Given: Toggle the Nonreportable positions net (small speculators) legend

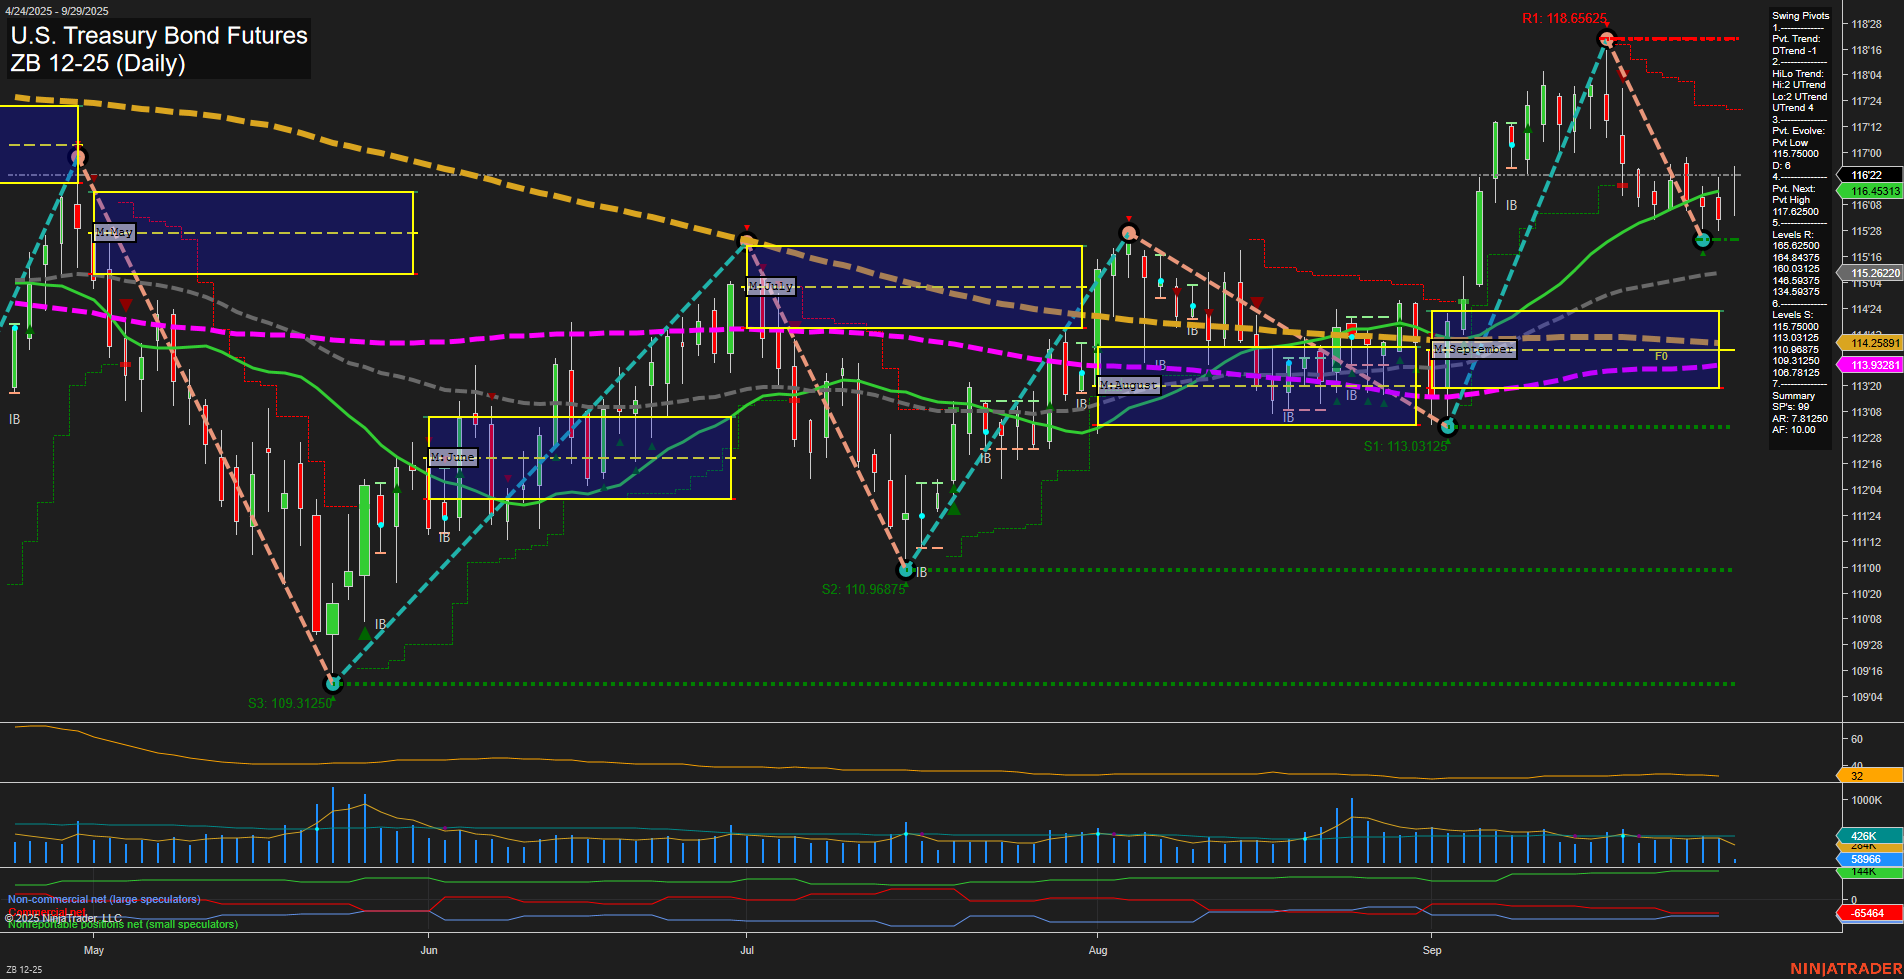Looking at the screenshot, I should [121, 925].
